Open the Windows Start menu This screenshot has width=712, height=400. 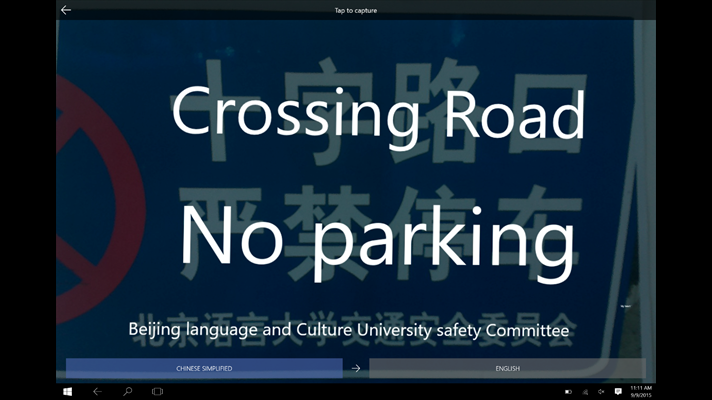[68, 391]
